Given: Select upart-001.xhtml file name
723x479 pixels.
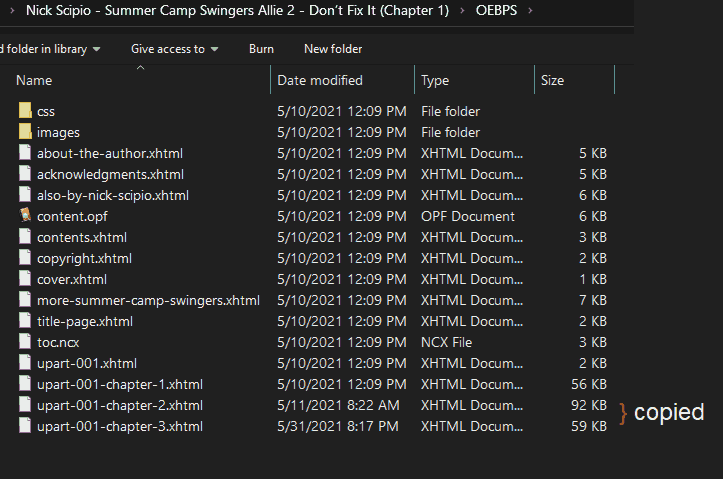Looking at the screenshot, I should [x=87, y=363].
